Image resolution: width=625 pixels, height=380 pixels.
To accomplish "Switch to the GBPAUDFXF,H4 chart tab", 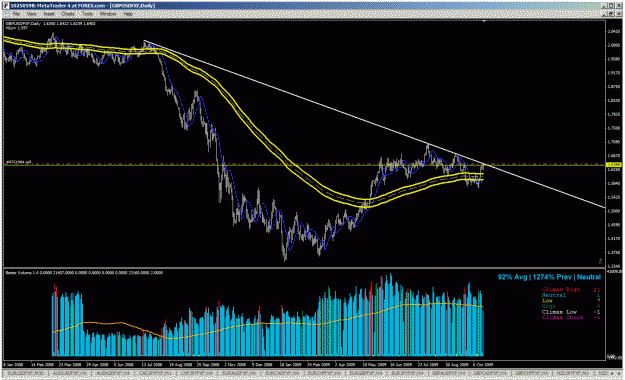I will [x=448, y=373].
